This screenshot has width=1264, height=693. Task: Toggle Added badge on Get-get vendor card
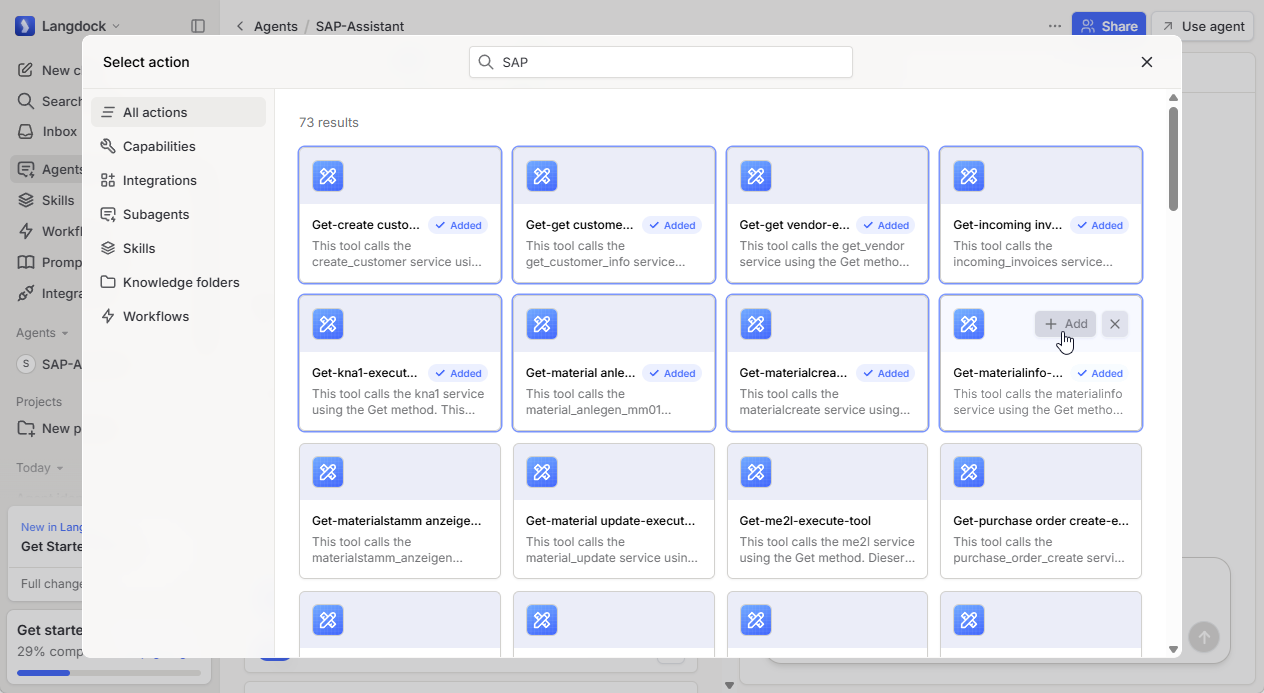click(x=886, y=225)
